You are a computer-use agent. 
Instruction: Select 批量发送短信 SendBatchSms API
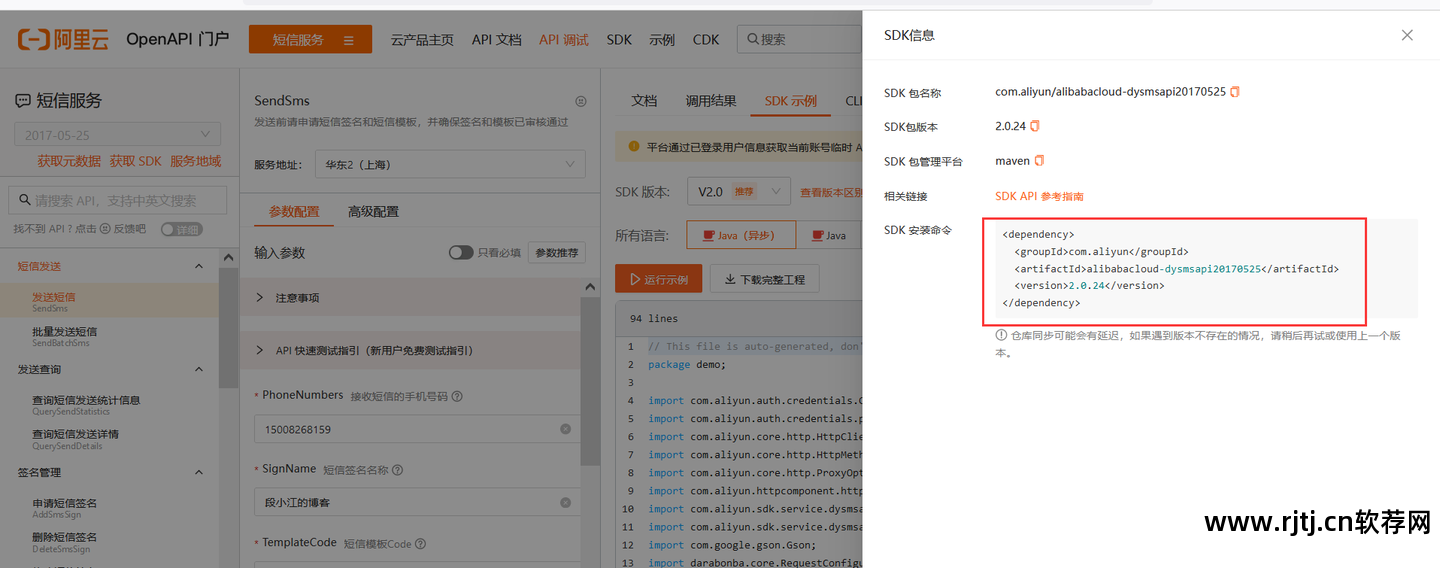pyautogui.click(x=109, y=336)
